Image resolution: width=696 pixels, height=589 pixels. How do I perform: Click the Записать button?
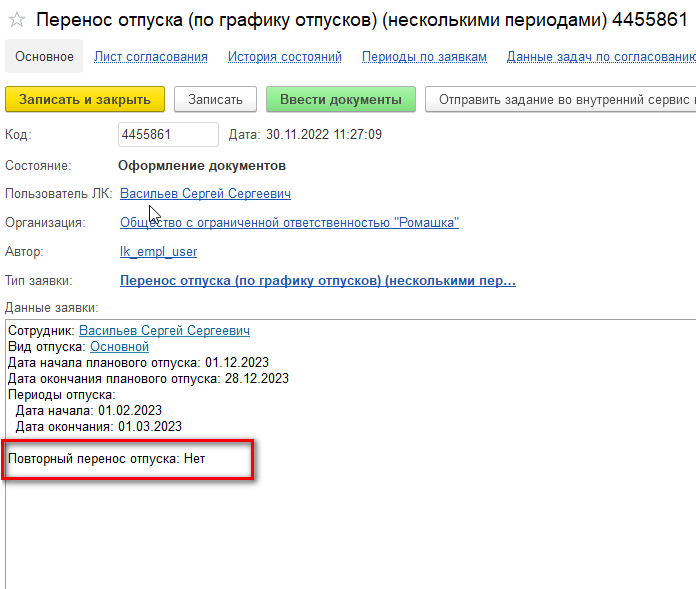point(215,99)
